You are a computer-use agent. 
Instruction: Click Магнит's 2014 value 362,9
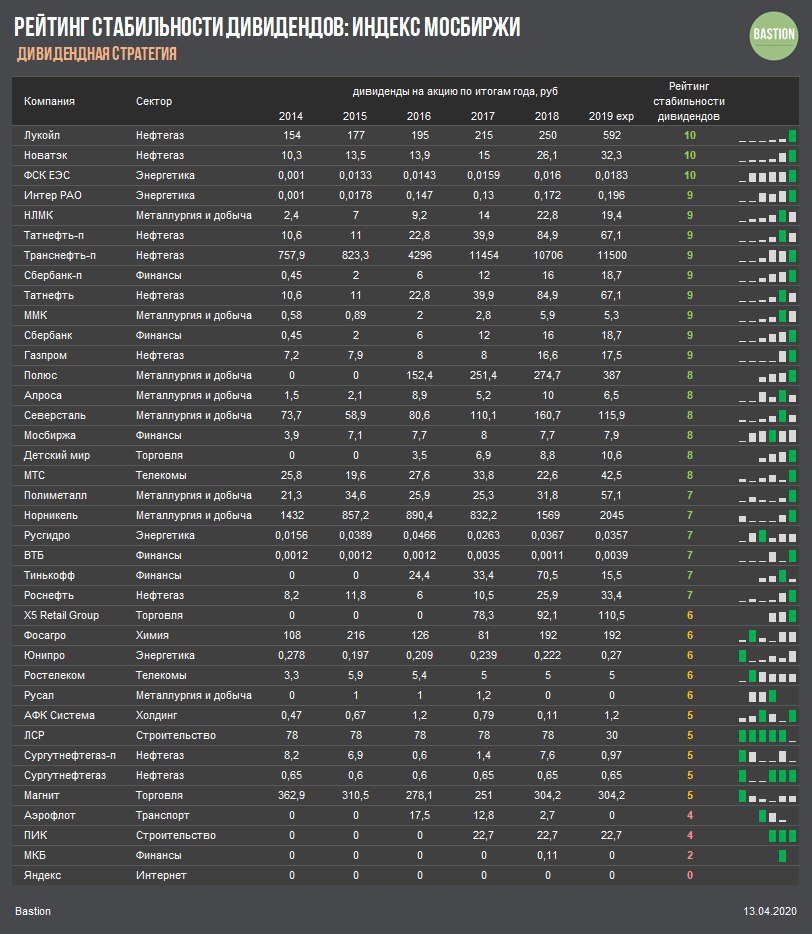291,796
